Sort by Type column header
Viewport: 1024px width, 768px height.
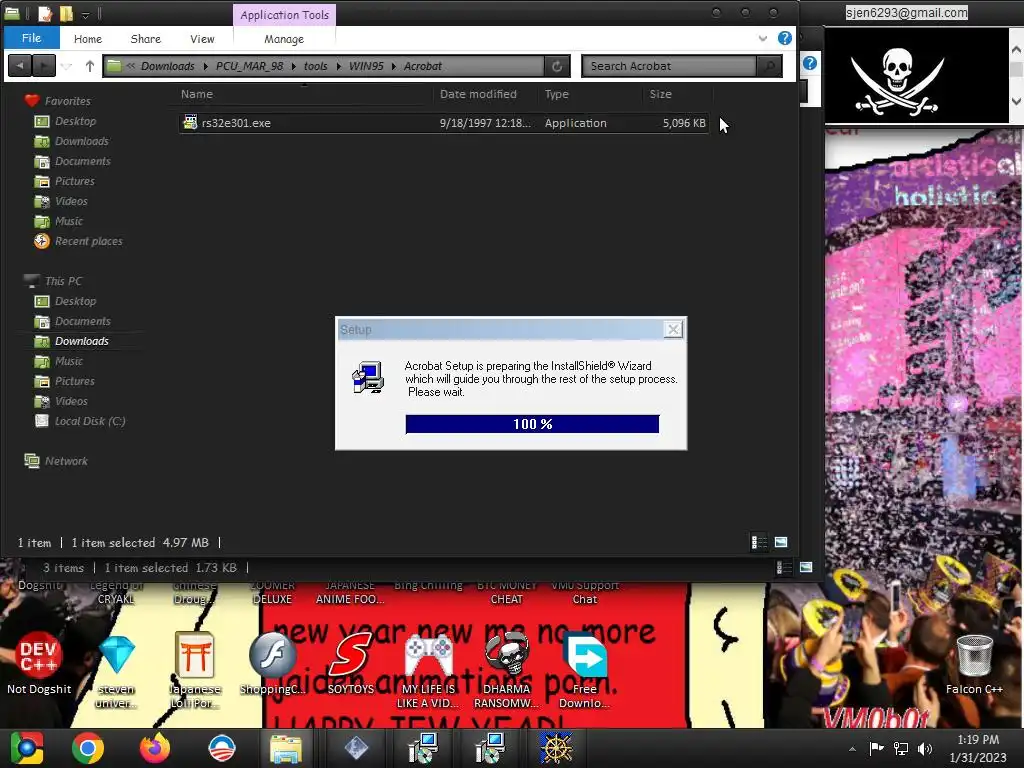[x=557, y=94]
